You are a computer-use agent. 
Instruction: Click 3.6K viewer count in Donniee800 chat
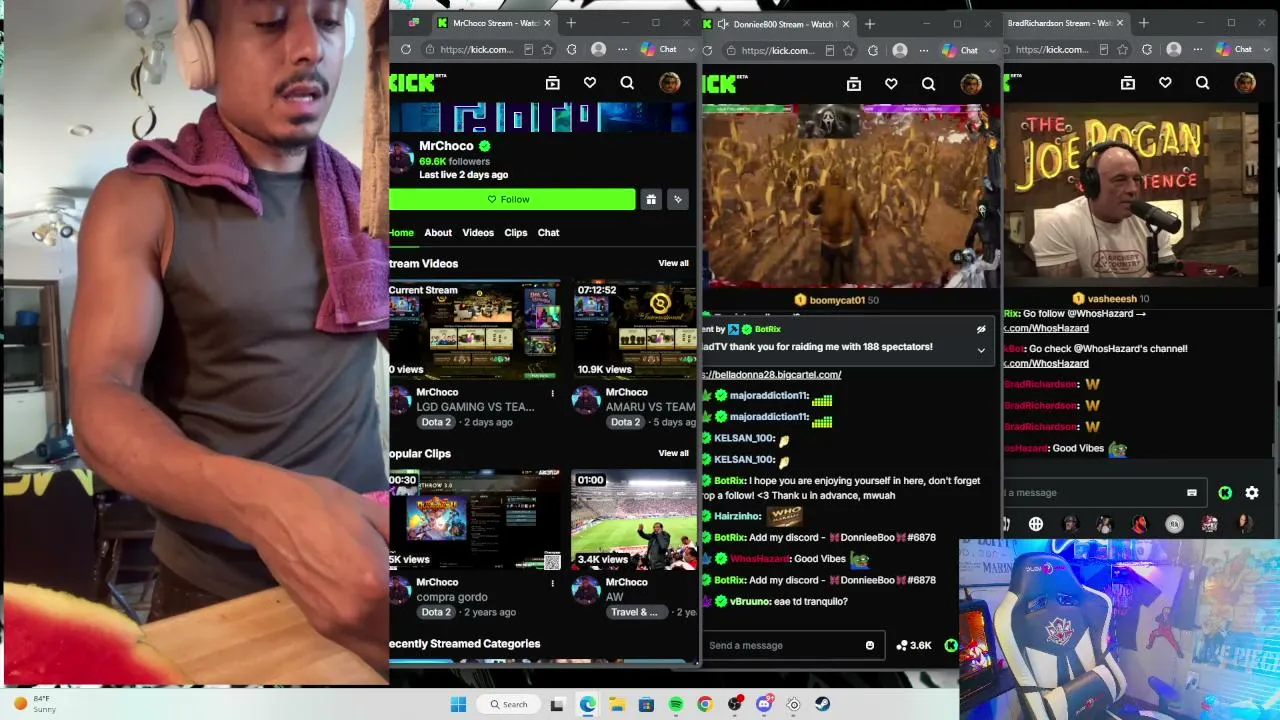914,645
